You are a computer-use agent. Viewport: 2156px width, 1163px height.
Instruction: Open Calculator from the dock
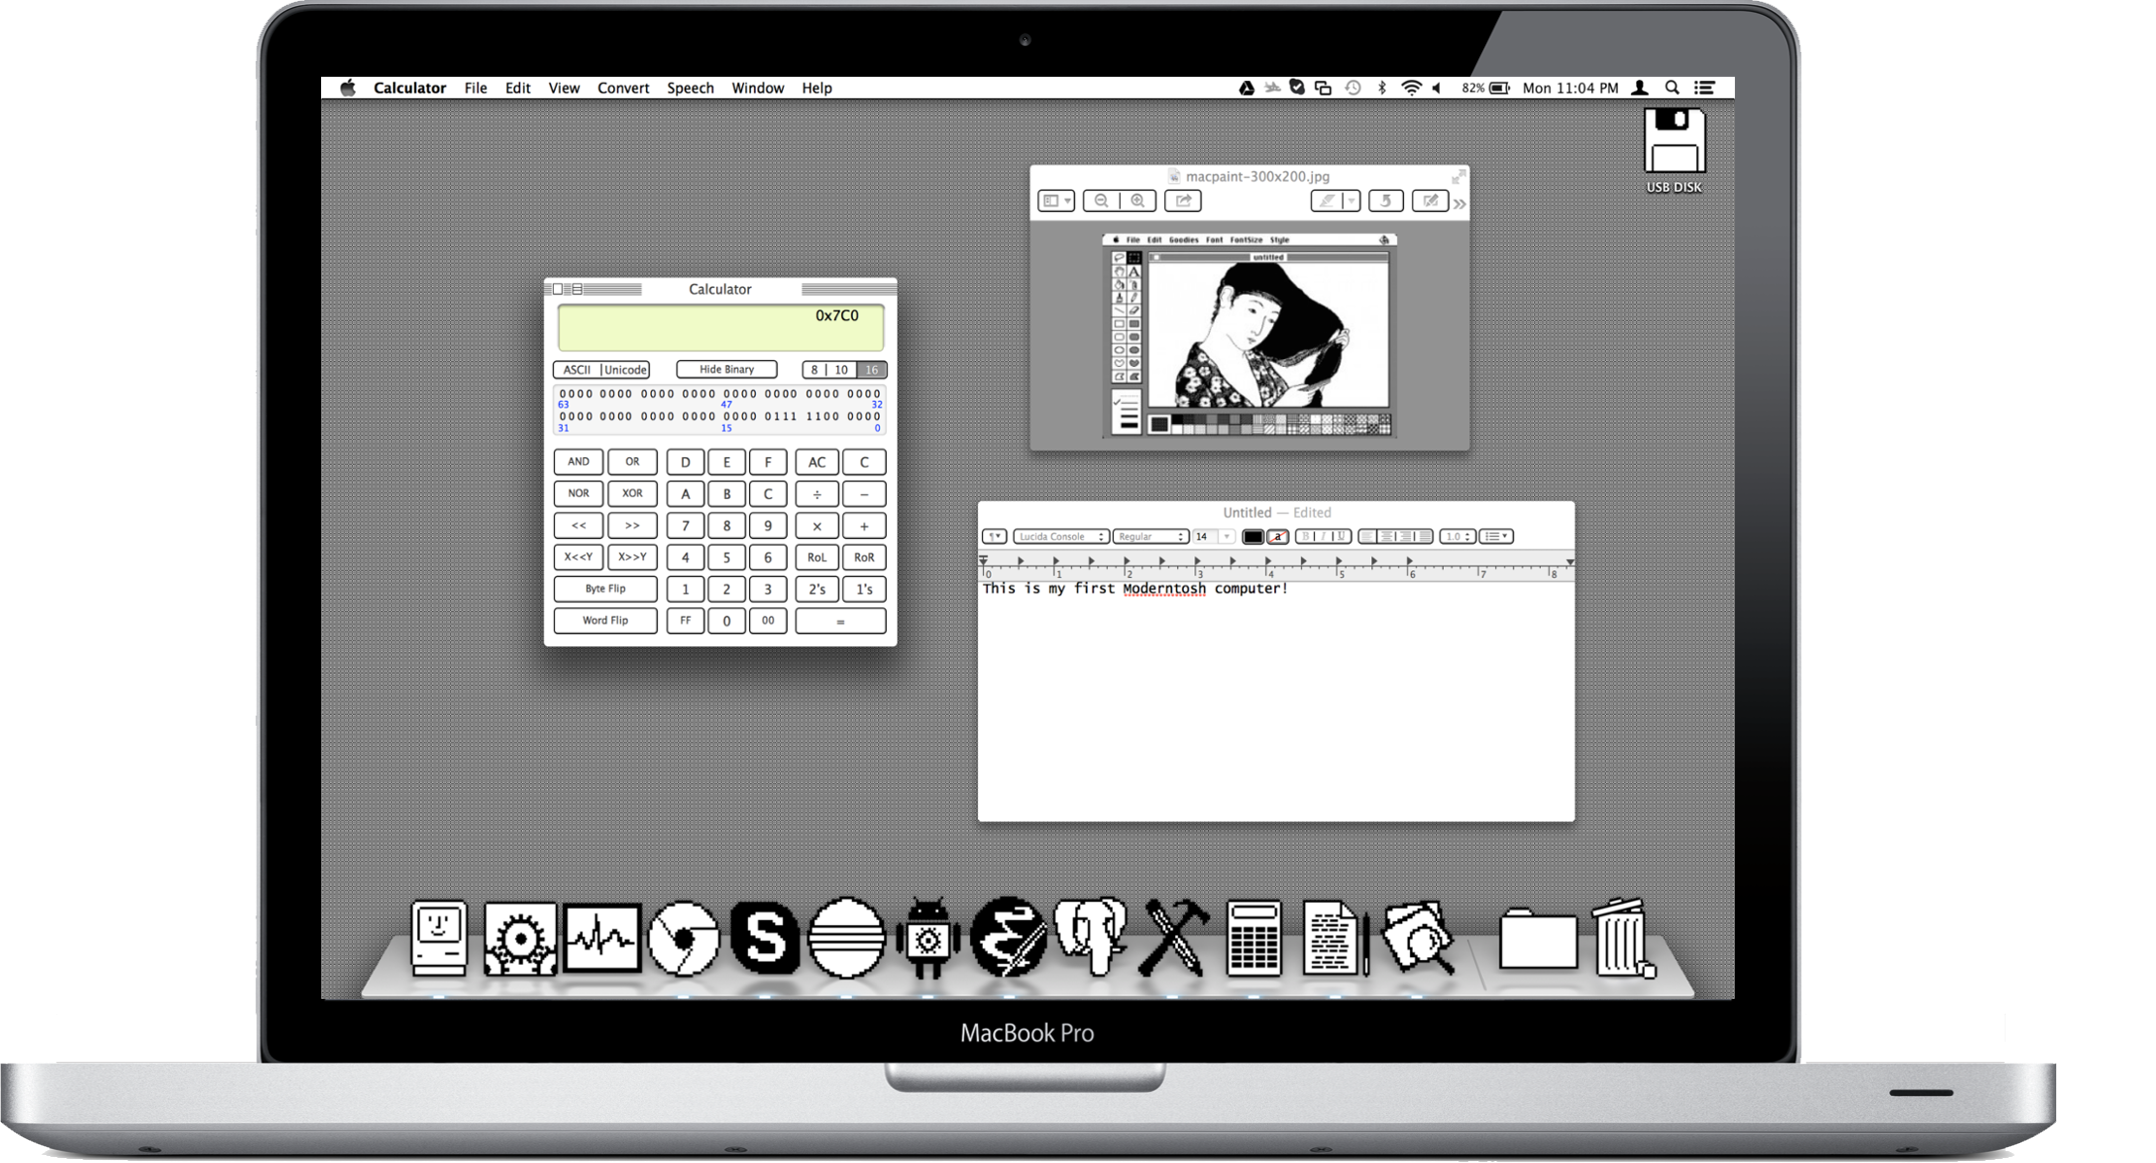pos(1253,938)
